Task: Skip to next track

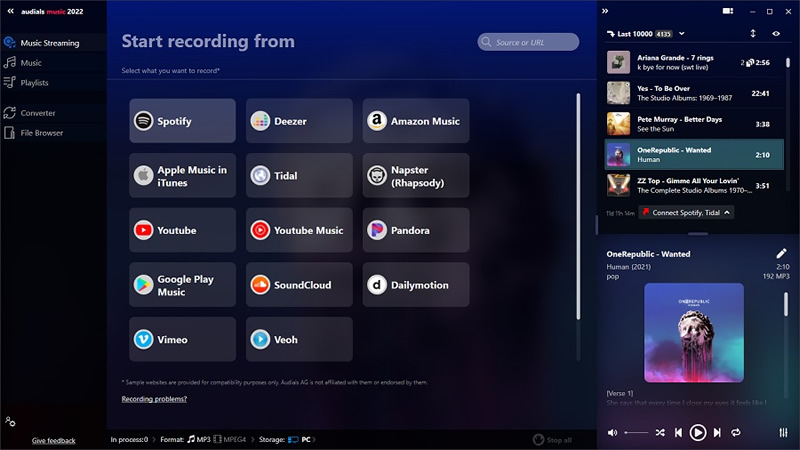Action: [717, 433]
